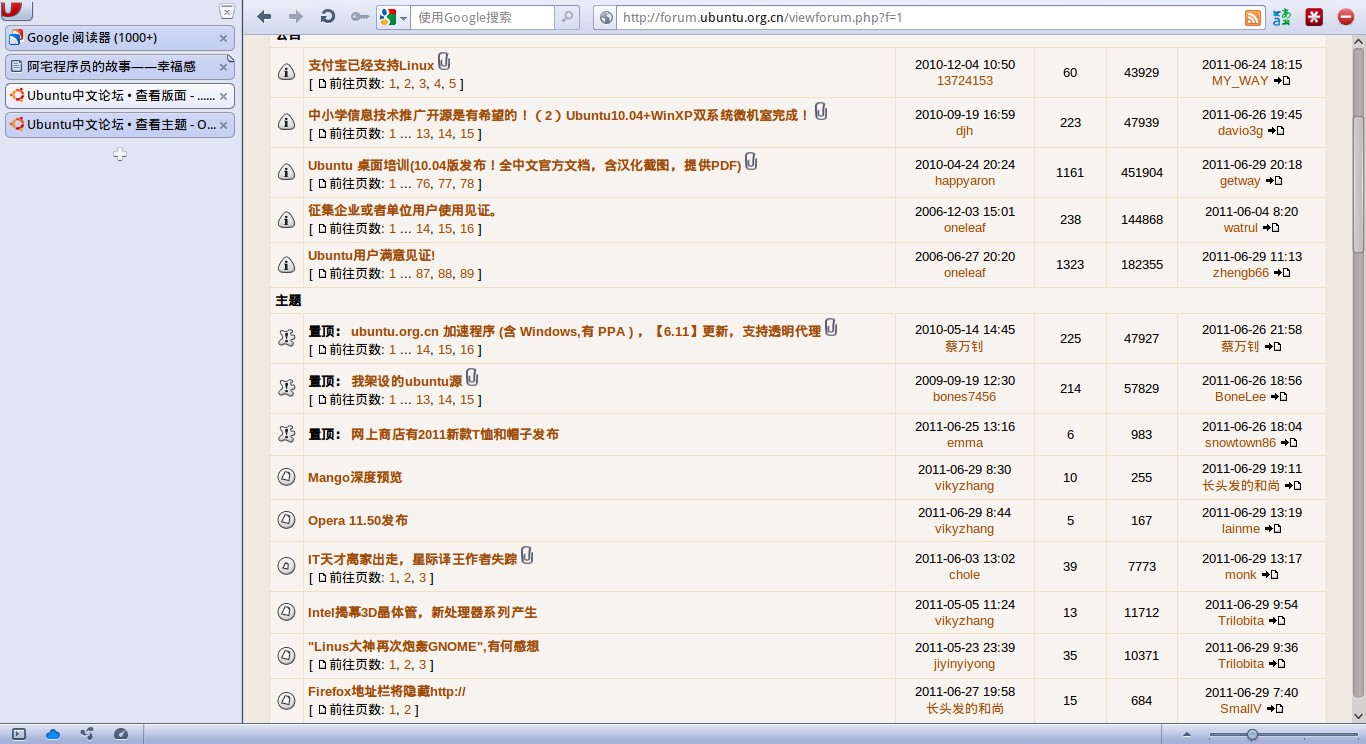The width and height of the screenshot is (1366, 744).
Task: Jump to latest post by snowtown86 icon
Action: pos(1289,443)
